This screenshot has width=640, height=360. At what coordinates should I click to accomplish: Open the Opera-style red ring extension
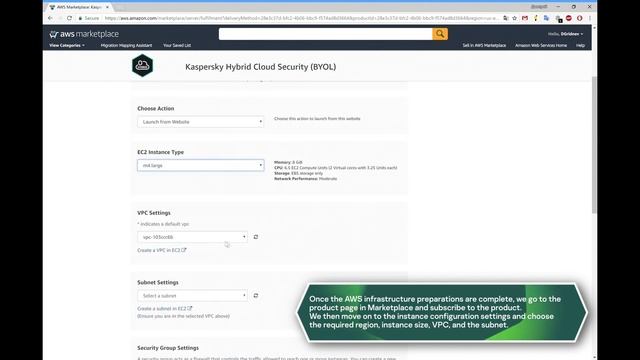580,18
